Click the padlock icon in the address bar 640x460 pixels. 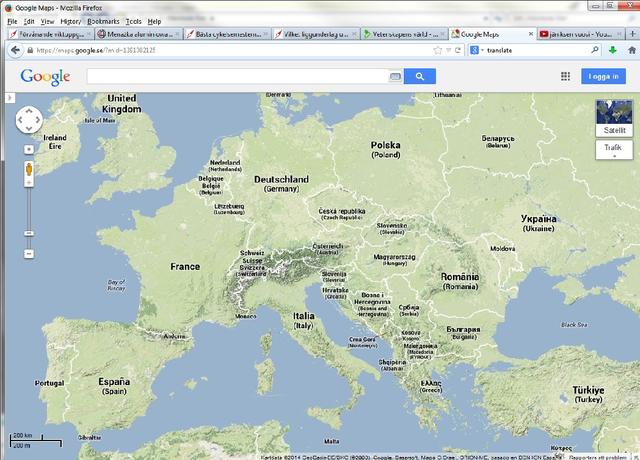(x=30, y=50)
